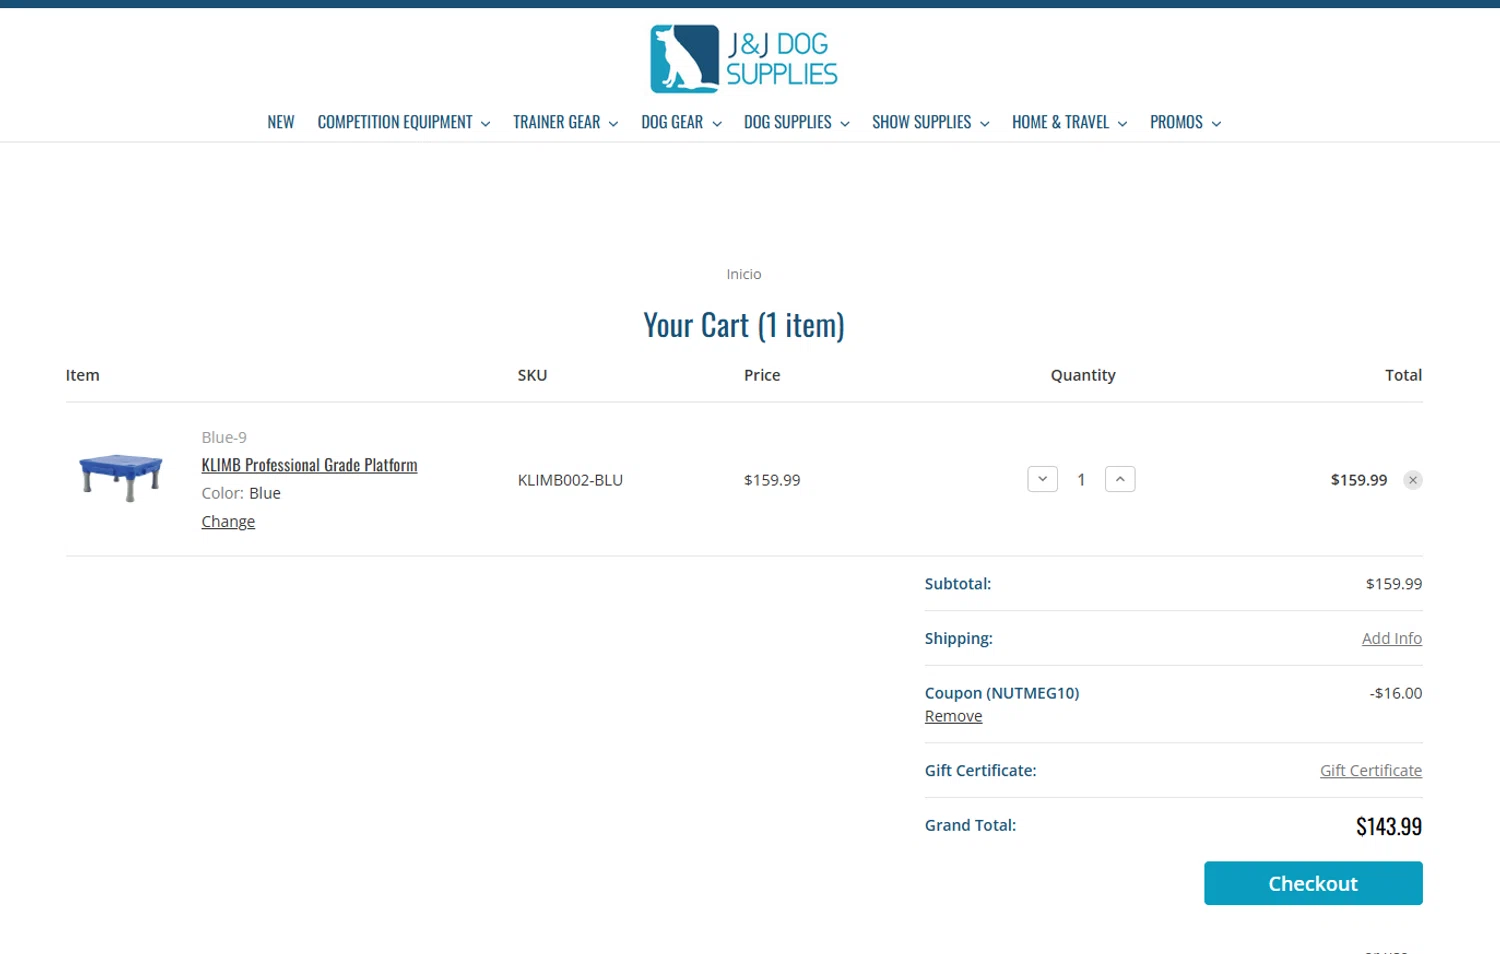
Task: Expand the Competition Equipment menu
Action: [x=404, y=122]
